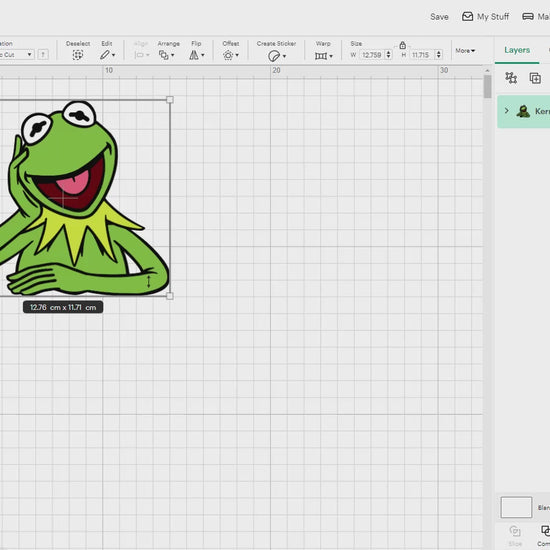
Task: Open the Warp dropdown
Action: [323, 56]
